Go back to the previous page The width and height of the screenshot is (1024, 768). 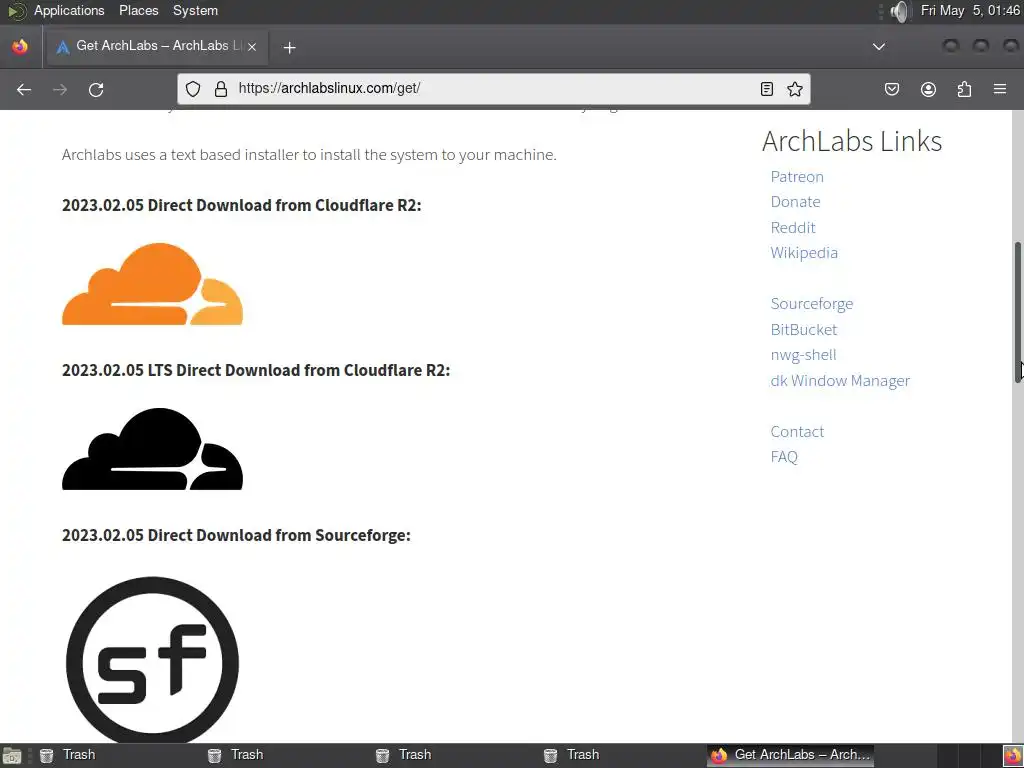click(x=24, y=89)
